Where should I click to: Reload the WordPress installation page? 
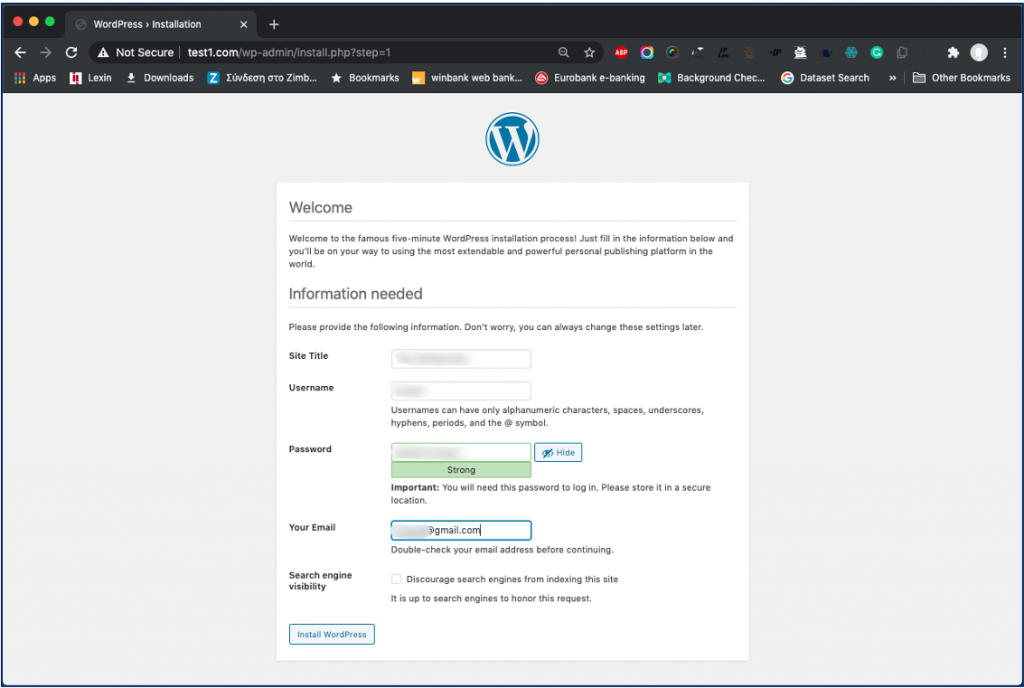click(x=71, y=52)
